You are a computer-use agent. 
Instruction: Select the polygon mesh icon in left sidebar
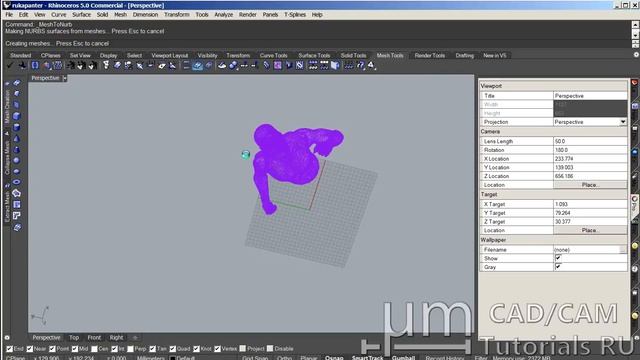pos(16,193)
